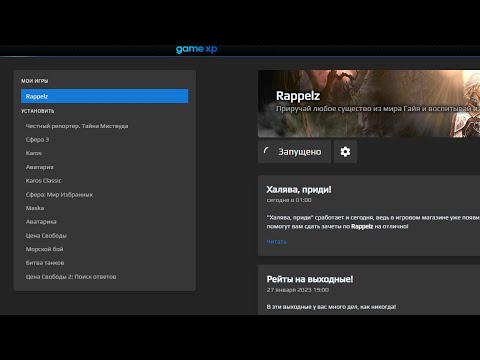Click the Rappelz title on banner
480x360 pixels.
pyautogui.click(x=298, y=96)
